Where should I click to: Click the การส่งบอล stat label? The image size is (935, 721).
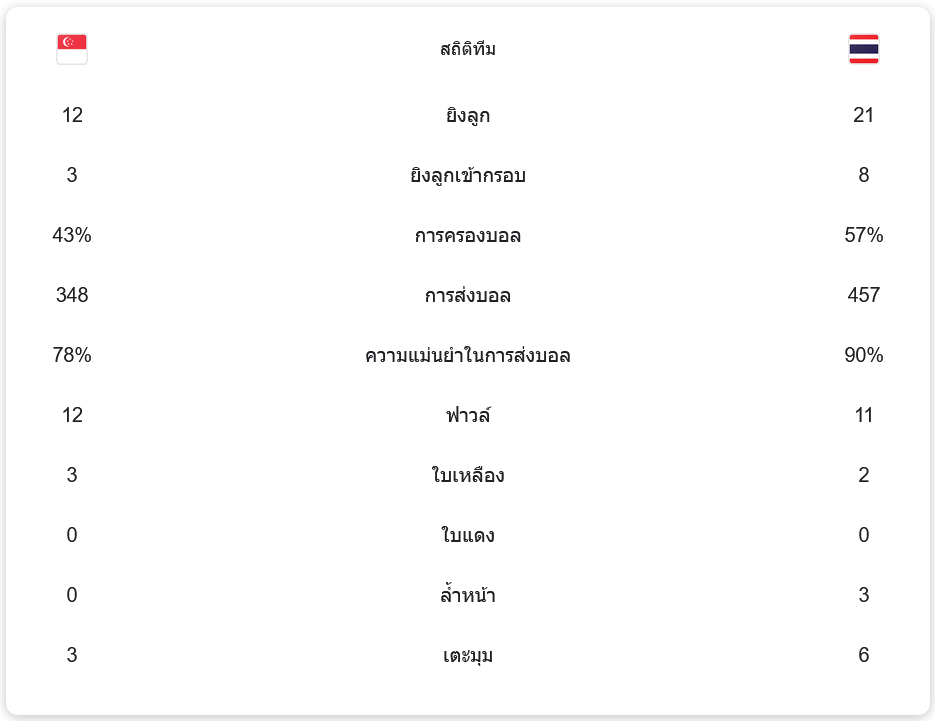click(468, 295)
